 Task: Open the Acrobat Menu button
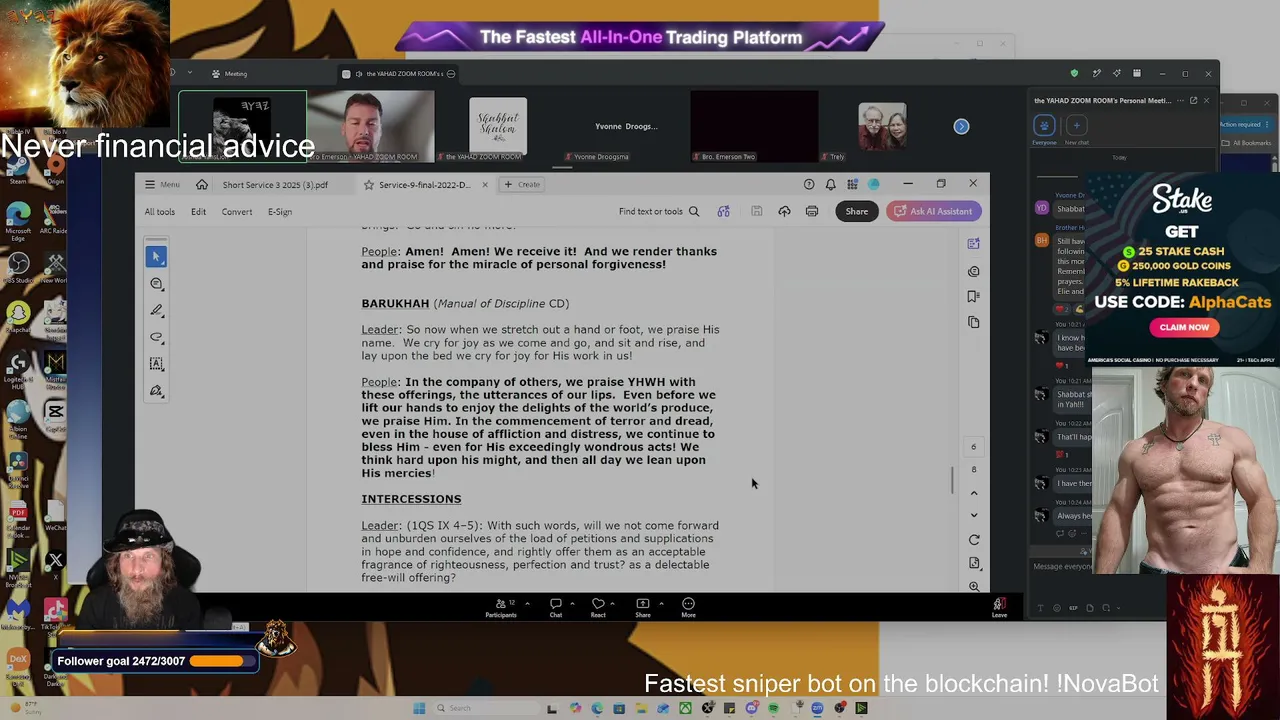162,184
